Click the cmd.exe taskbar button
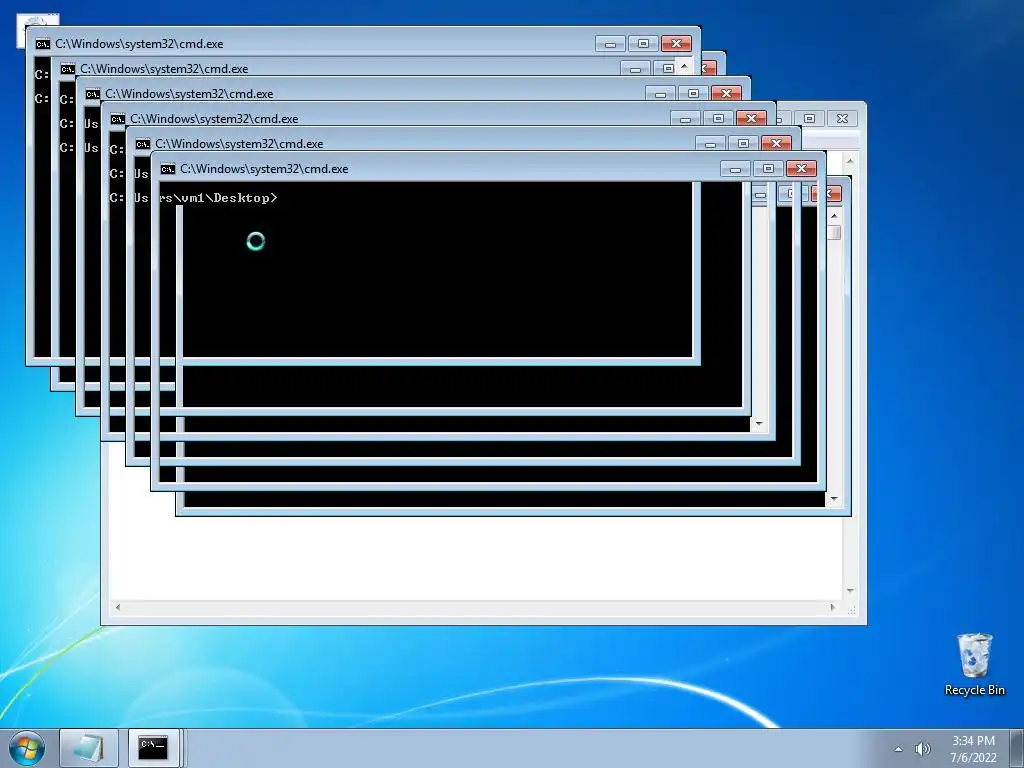The image size is (1024, 768). pyautogui.click(x=153, y=748)
